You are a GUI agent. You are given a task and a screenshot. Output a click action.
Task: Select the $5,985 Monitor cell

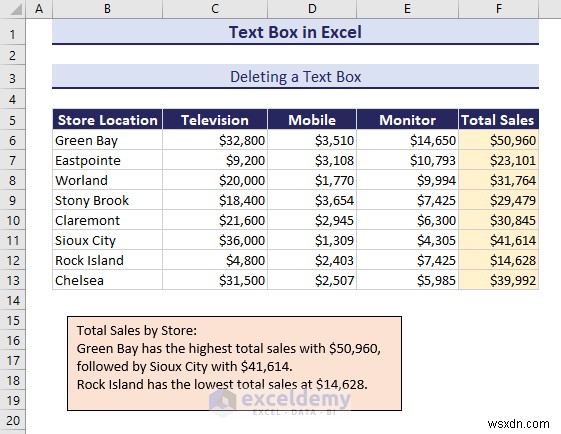[407, 280]
